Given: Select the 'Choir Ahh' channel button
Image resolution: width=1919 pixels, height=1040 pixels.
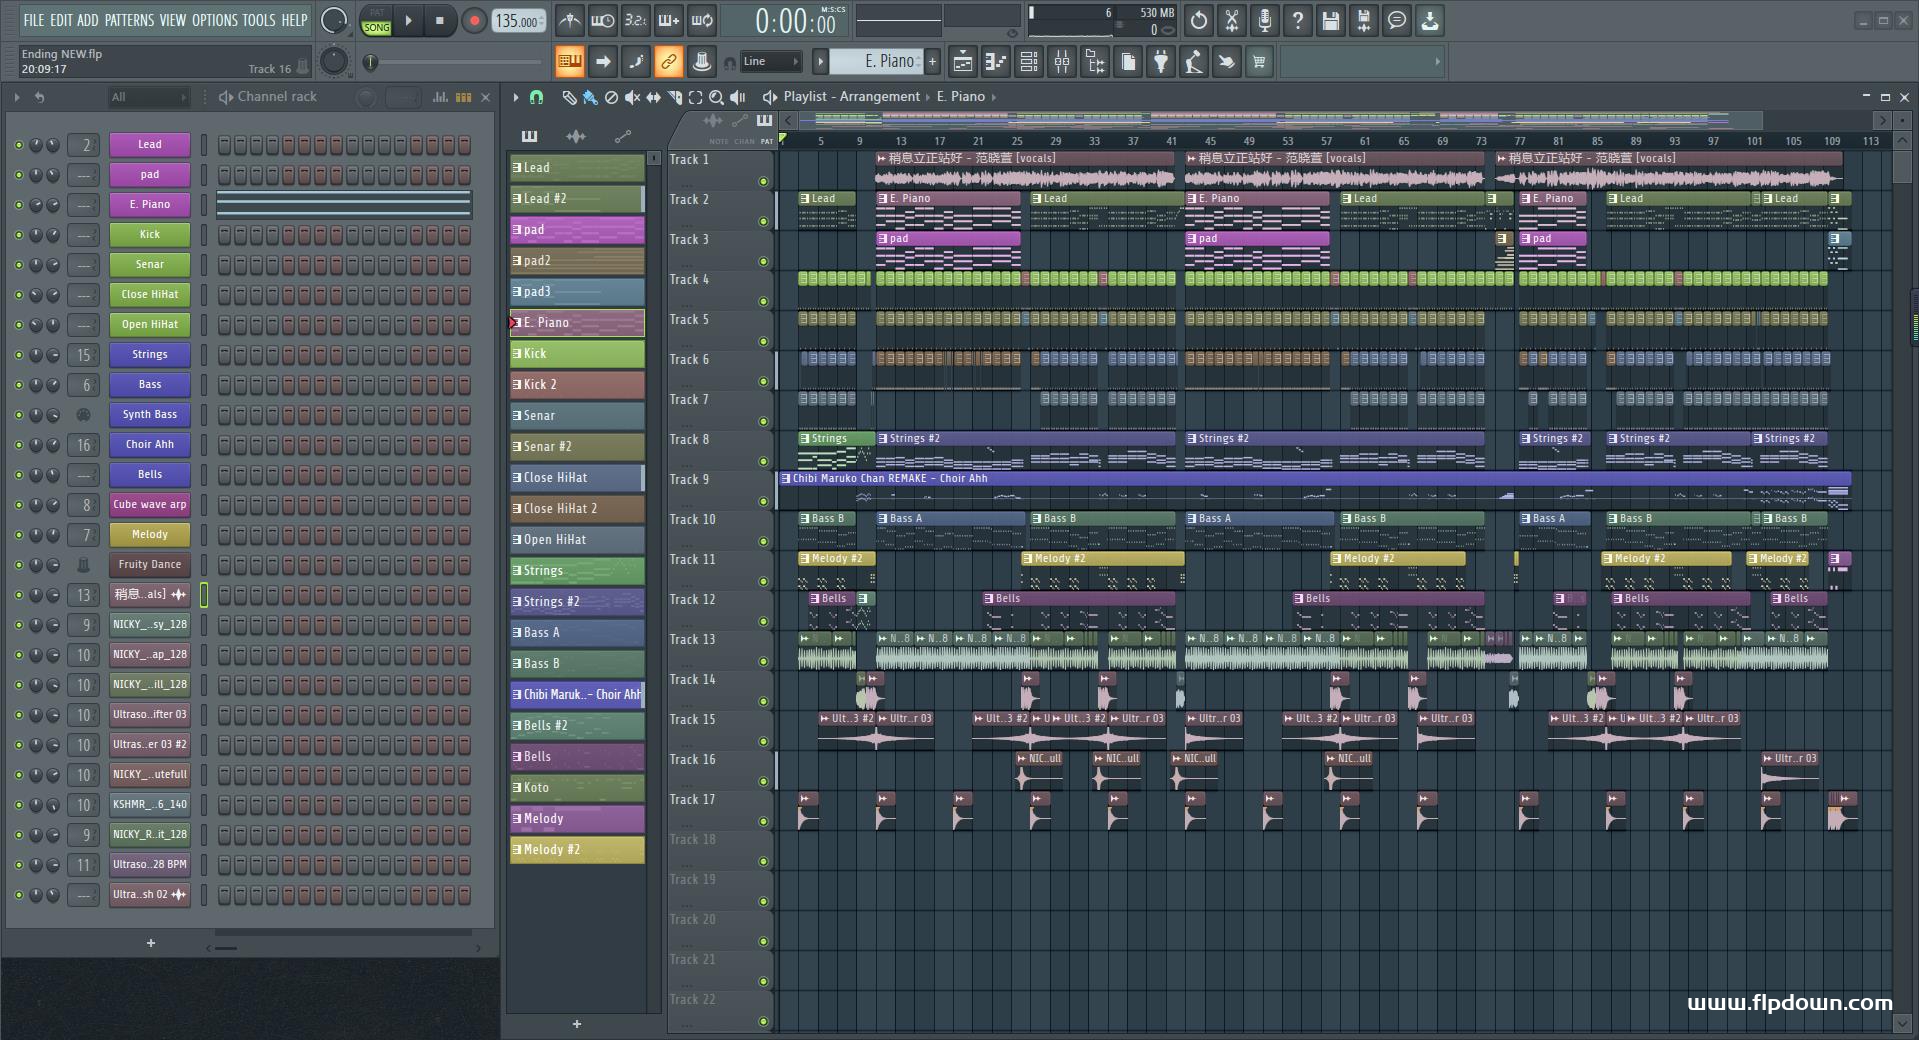Looking at the screenshot, I should (150, 445).
